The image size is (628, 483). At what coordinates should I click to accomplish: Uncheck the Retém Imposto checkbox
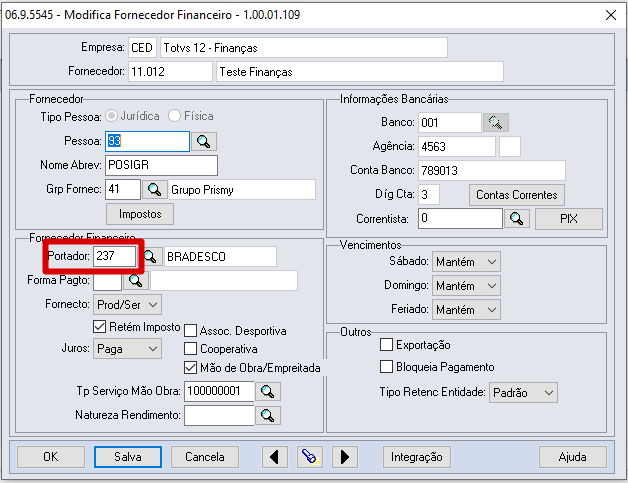(x=99, y=327)
